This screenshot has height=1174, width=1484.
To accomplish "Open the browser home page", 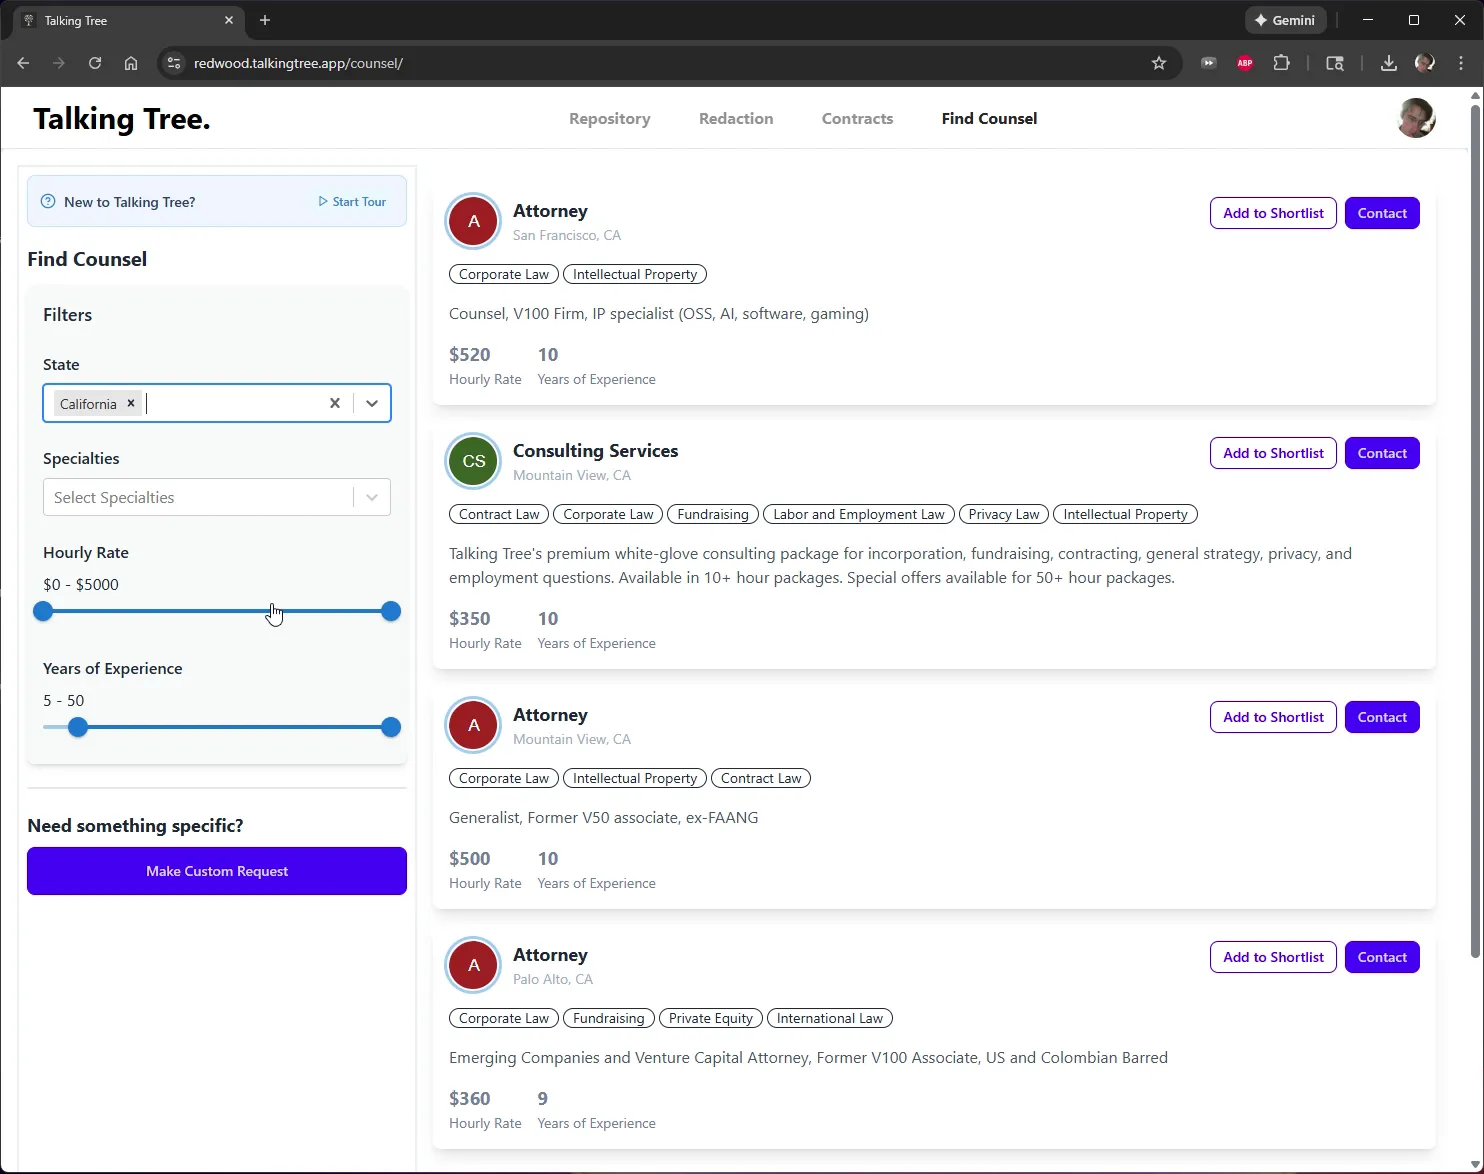I will (131, 63).
